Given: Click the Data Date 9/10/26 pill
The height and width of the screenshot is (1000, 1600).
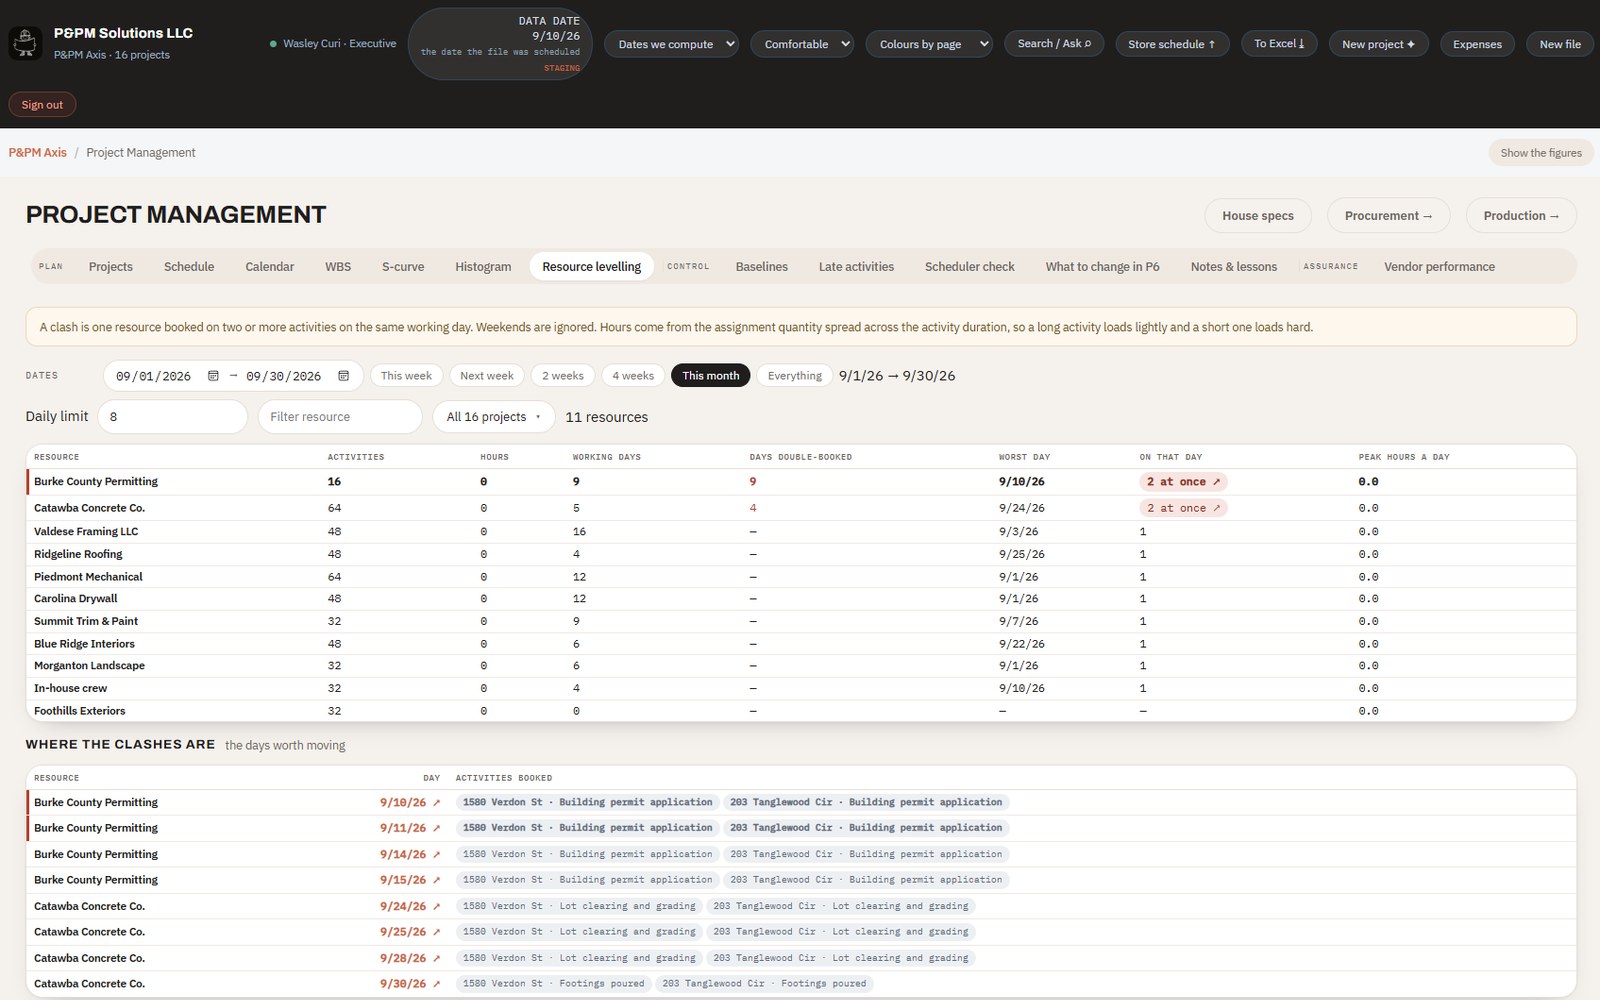Looking at the screenshot, I should 500,44.
